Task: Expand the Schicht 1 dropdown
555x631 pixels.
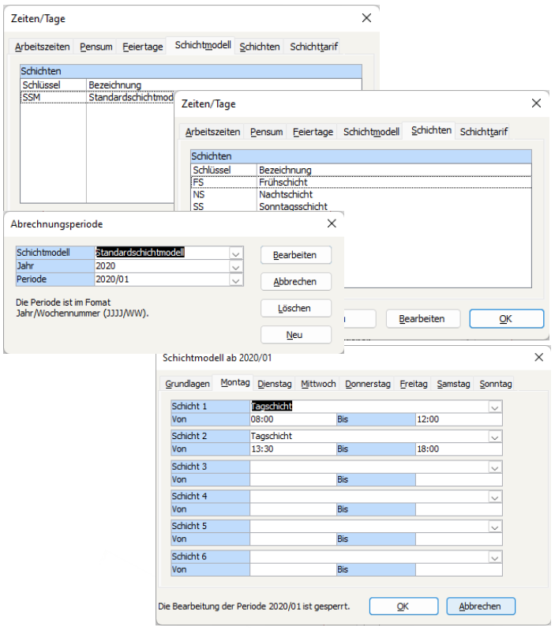Action: [495, 407]
